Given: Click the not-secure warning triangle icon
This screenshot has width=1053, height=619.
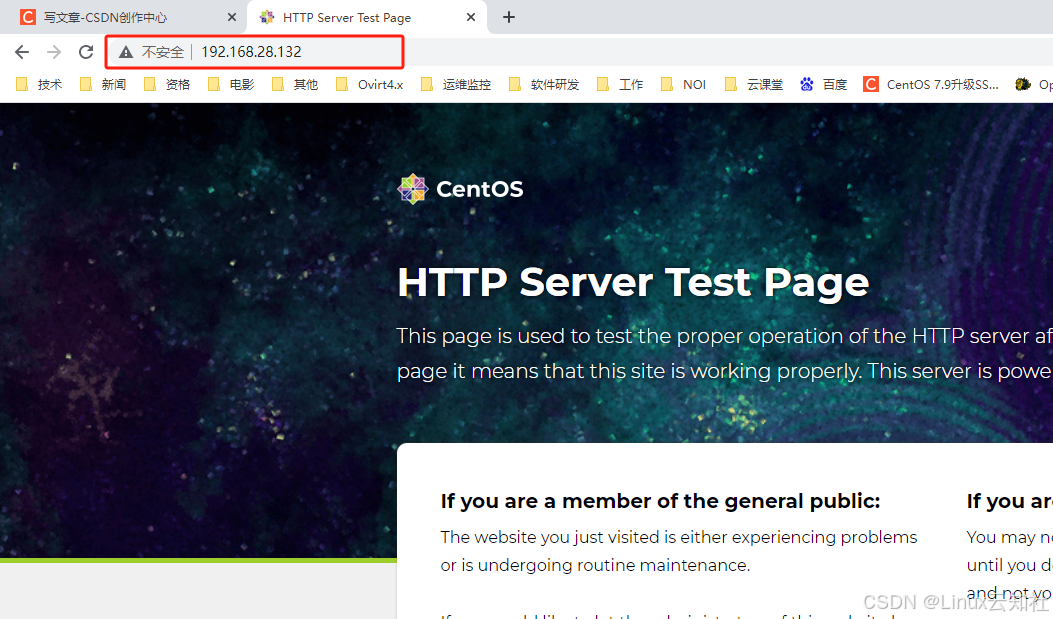Looking at the screenshot, I should click(126, 52).
